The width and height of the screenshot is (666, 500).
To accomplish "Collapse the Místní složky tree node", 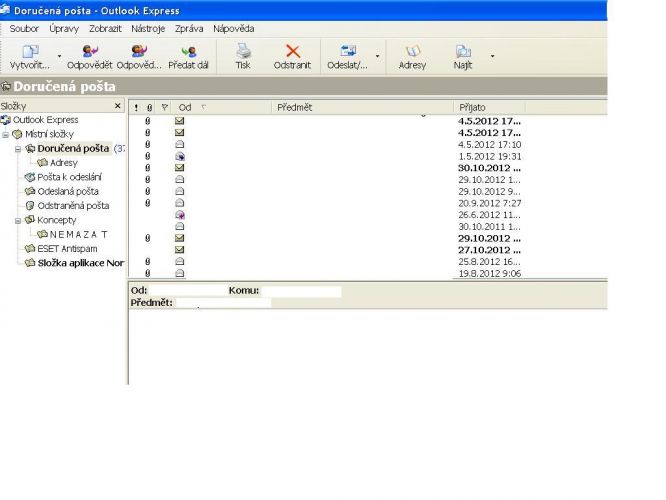I will coord(6,135).
